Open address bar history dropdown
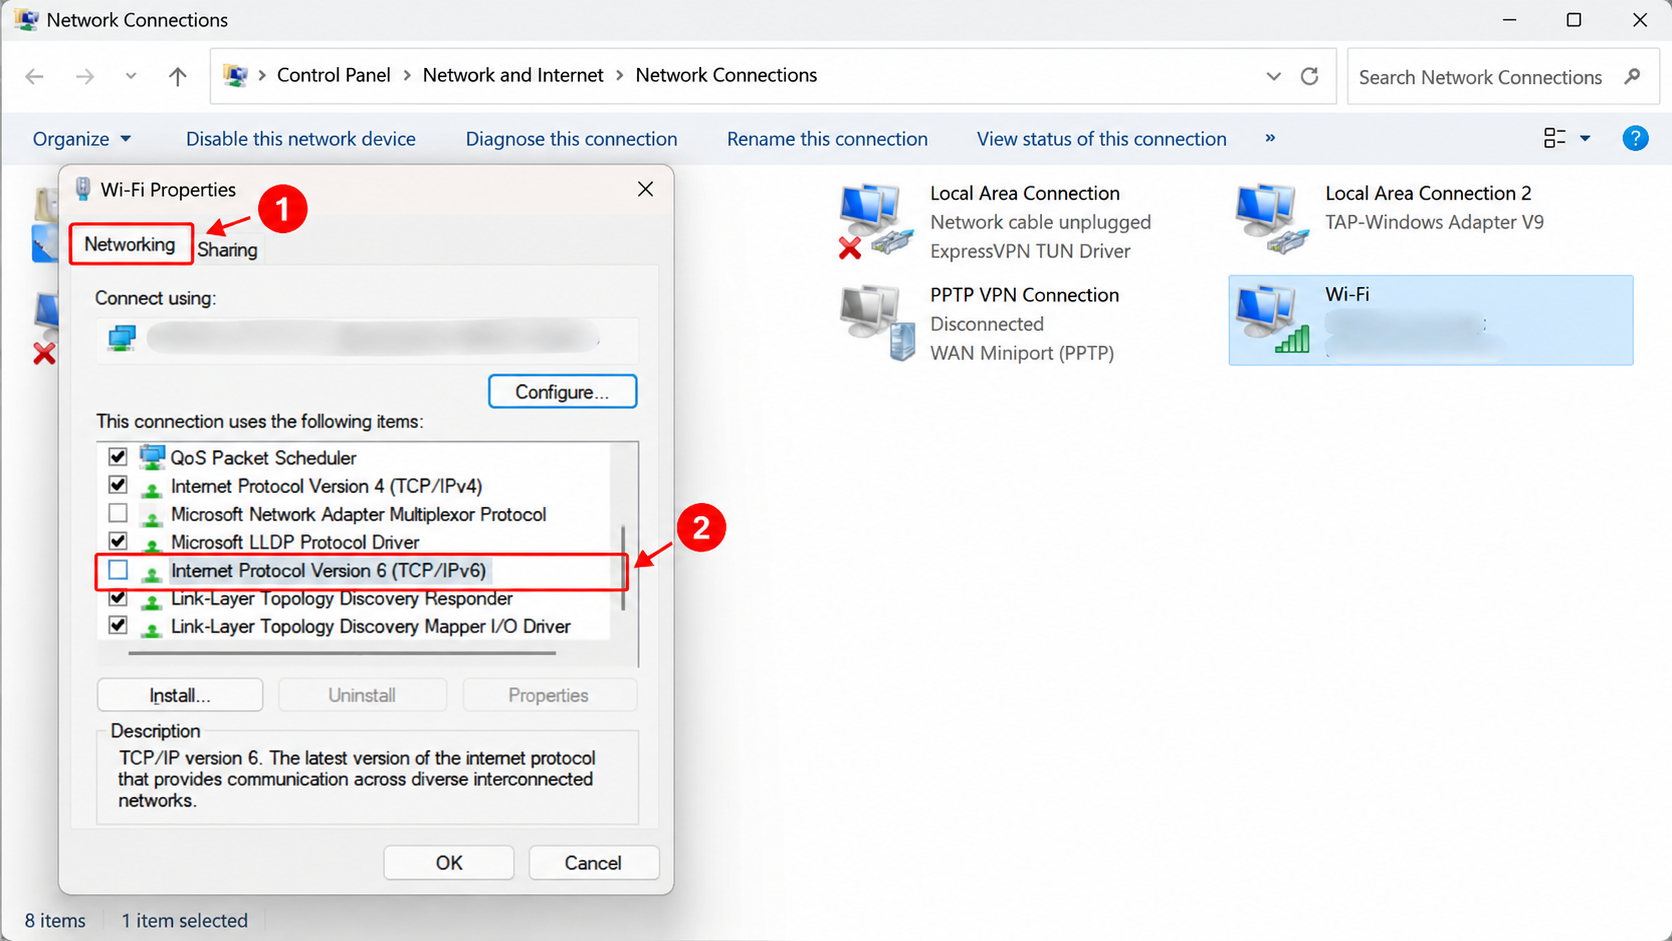 coord(1273,76)
